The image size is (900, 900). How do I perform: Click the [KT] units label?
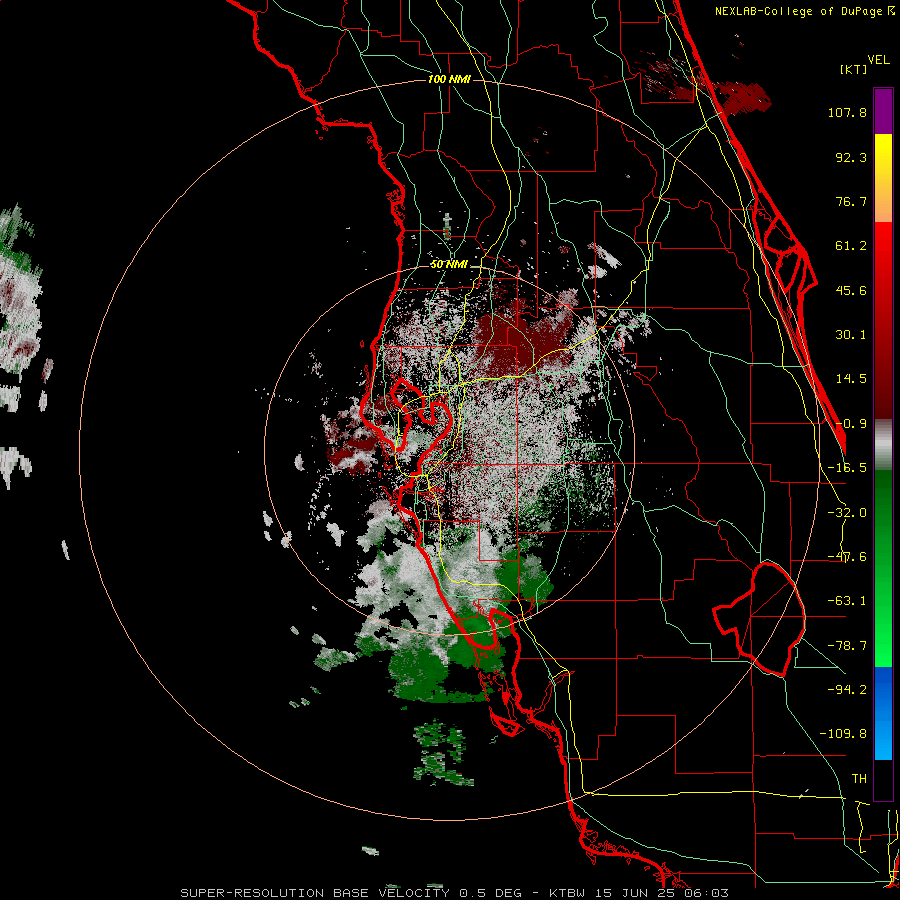pos(853,69)
